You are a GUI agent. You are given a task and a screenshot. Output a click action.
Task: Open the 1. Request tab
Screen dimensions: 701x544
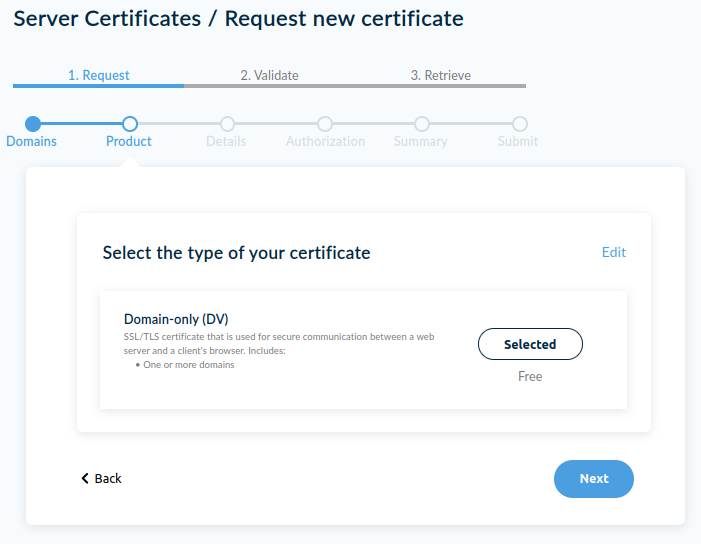tap(98, 75)
